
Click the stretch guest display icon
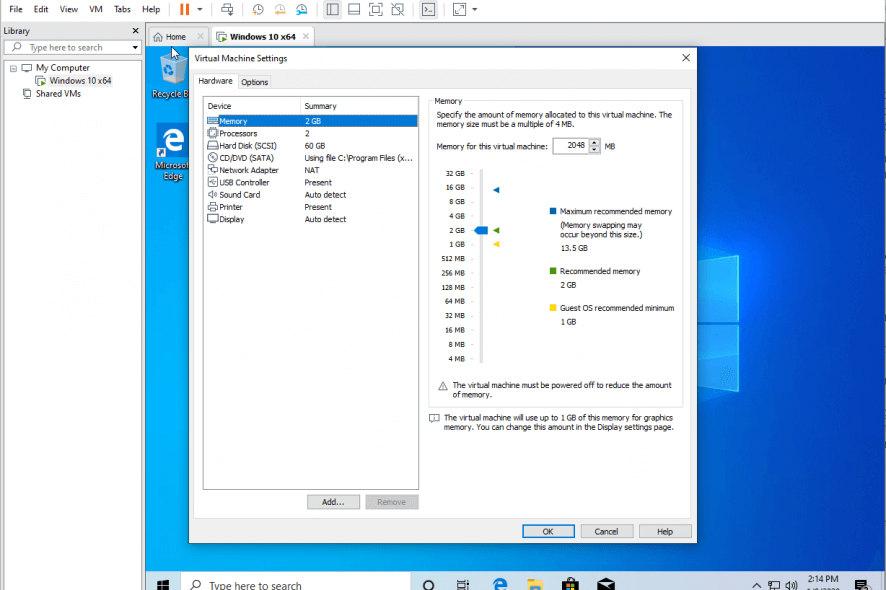(459, 9)
